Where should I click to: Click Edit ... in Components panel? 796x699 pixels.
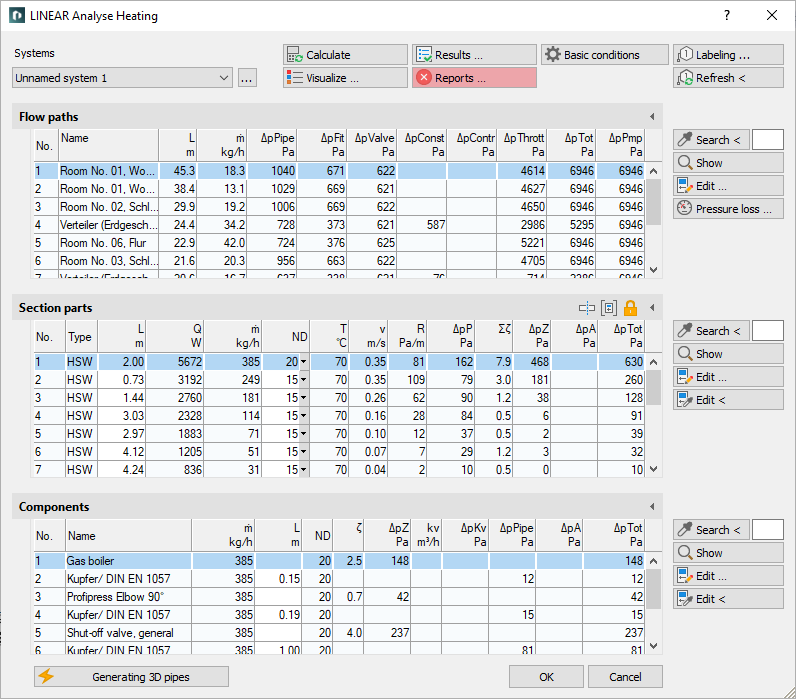point(728,576)
